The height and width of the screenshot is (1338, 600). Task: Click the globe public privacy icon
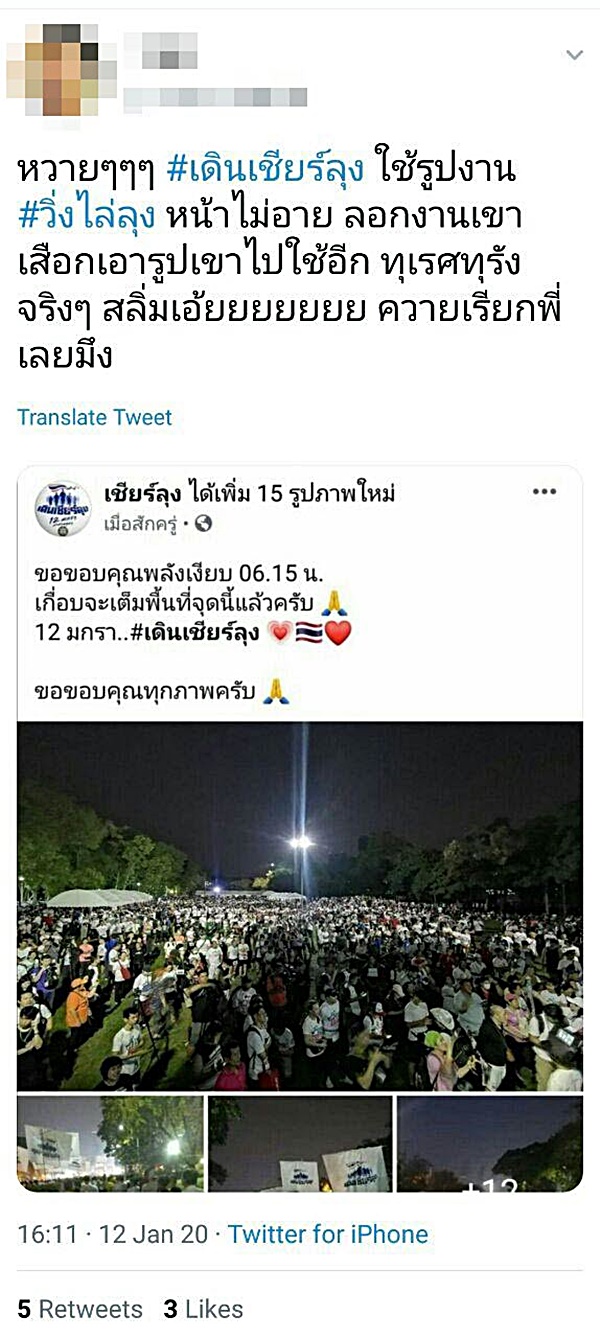(203, 523)
